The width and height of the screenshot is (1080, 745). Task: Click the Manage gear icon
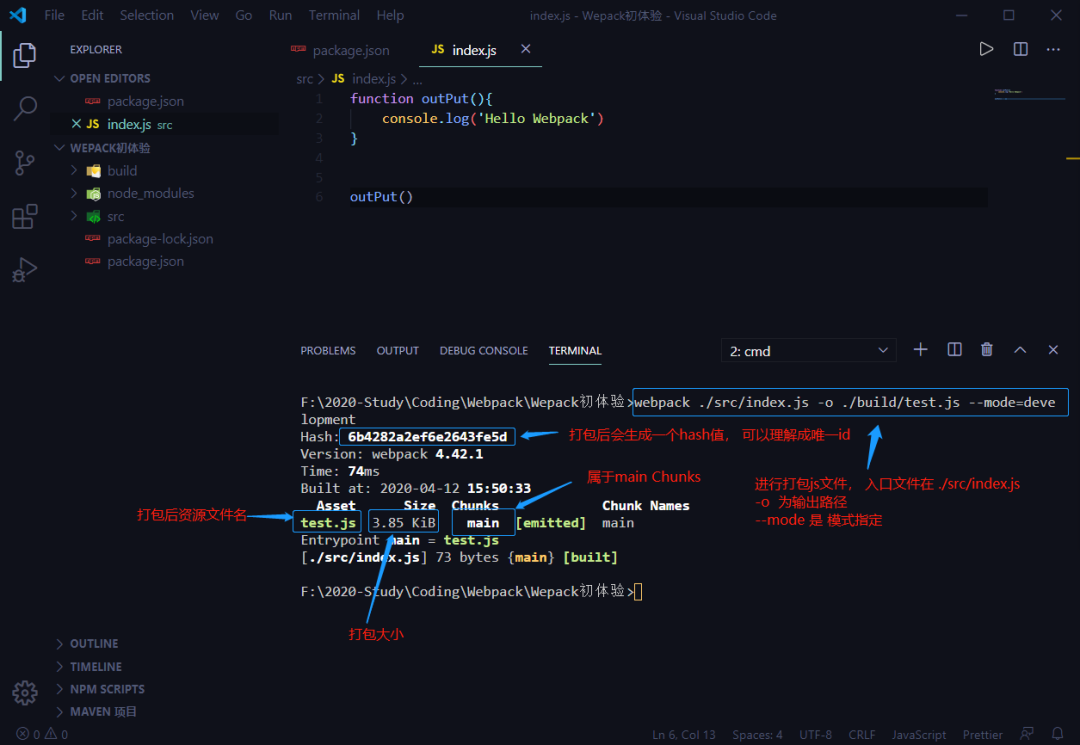[25, 692]
